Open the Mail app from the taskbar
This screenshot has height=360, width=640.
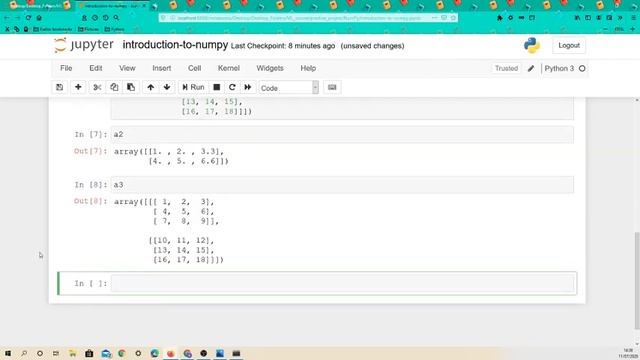click(x=106, y=353)
